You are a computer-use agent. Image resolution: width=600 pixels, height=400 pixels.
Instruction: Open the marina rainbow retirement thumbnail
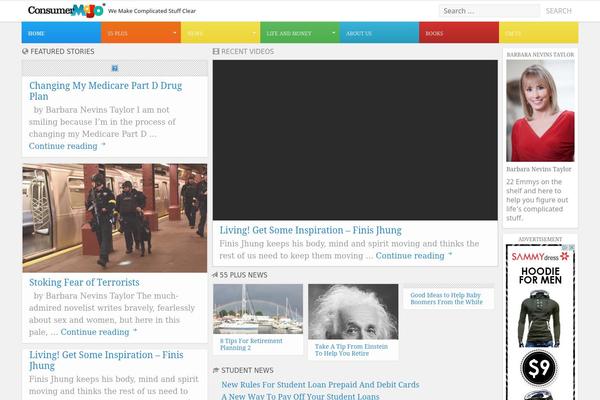(x=258, y=309)
